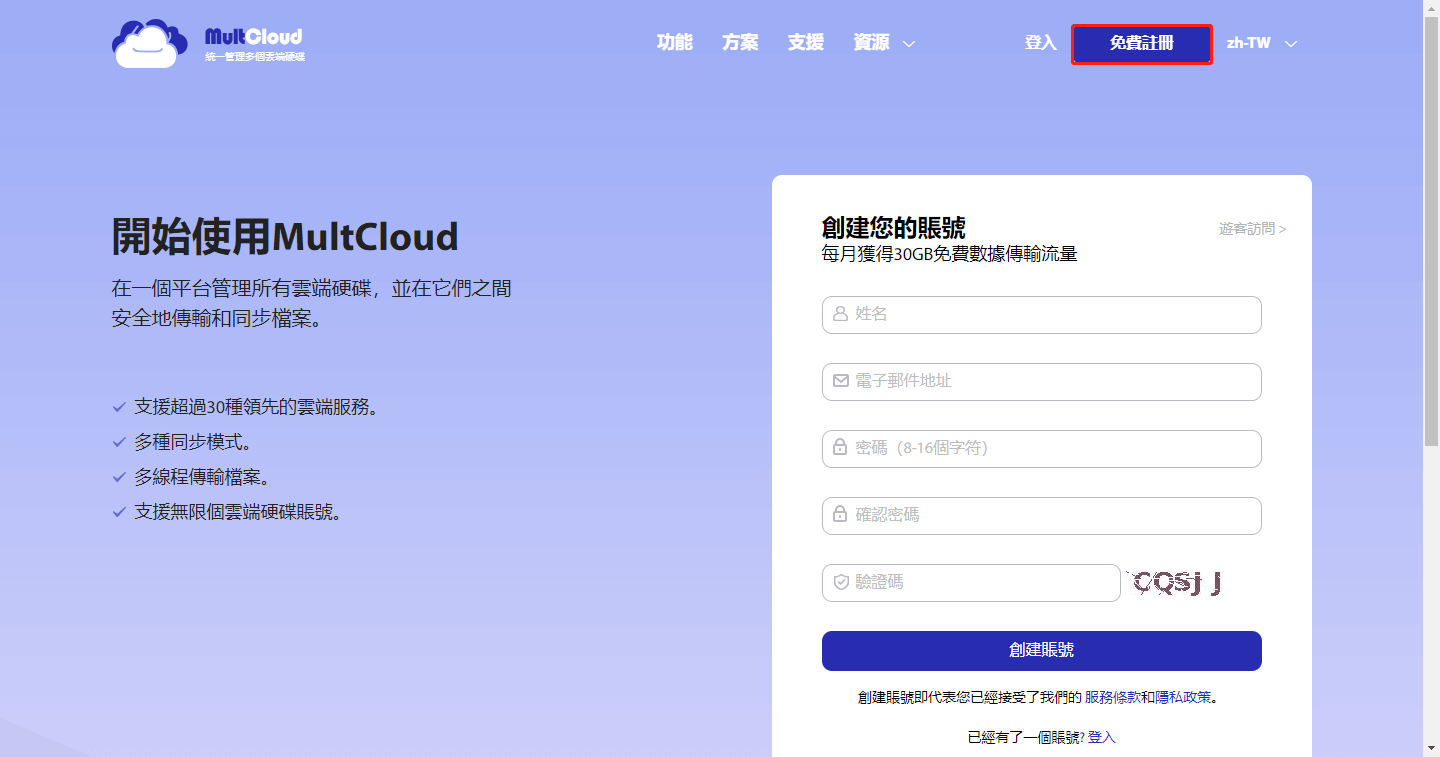Viewport: 1440px width, 757px height.
Task: Click the text 支援無限個雲端硬碟賬號。
Action: tap(239, 512)
